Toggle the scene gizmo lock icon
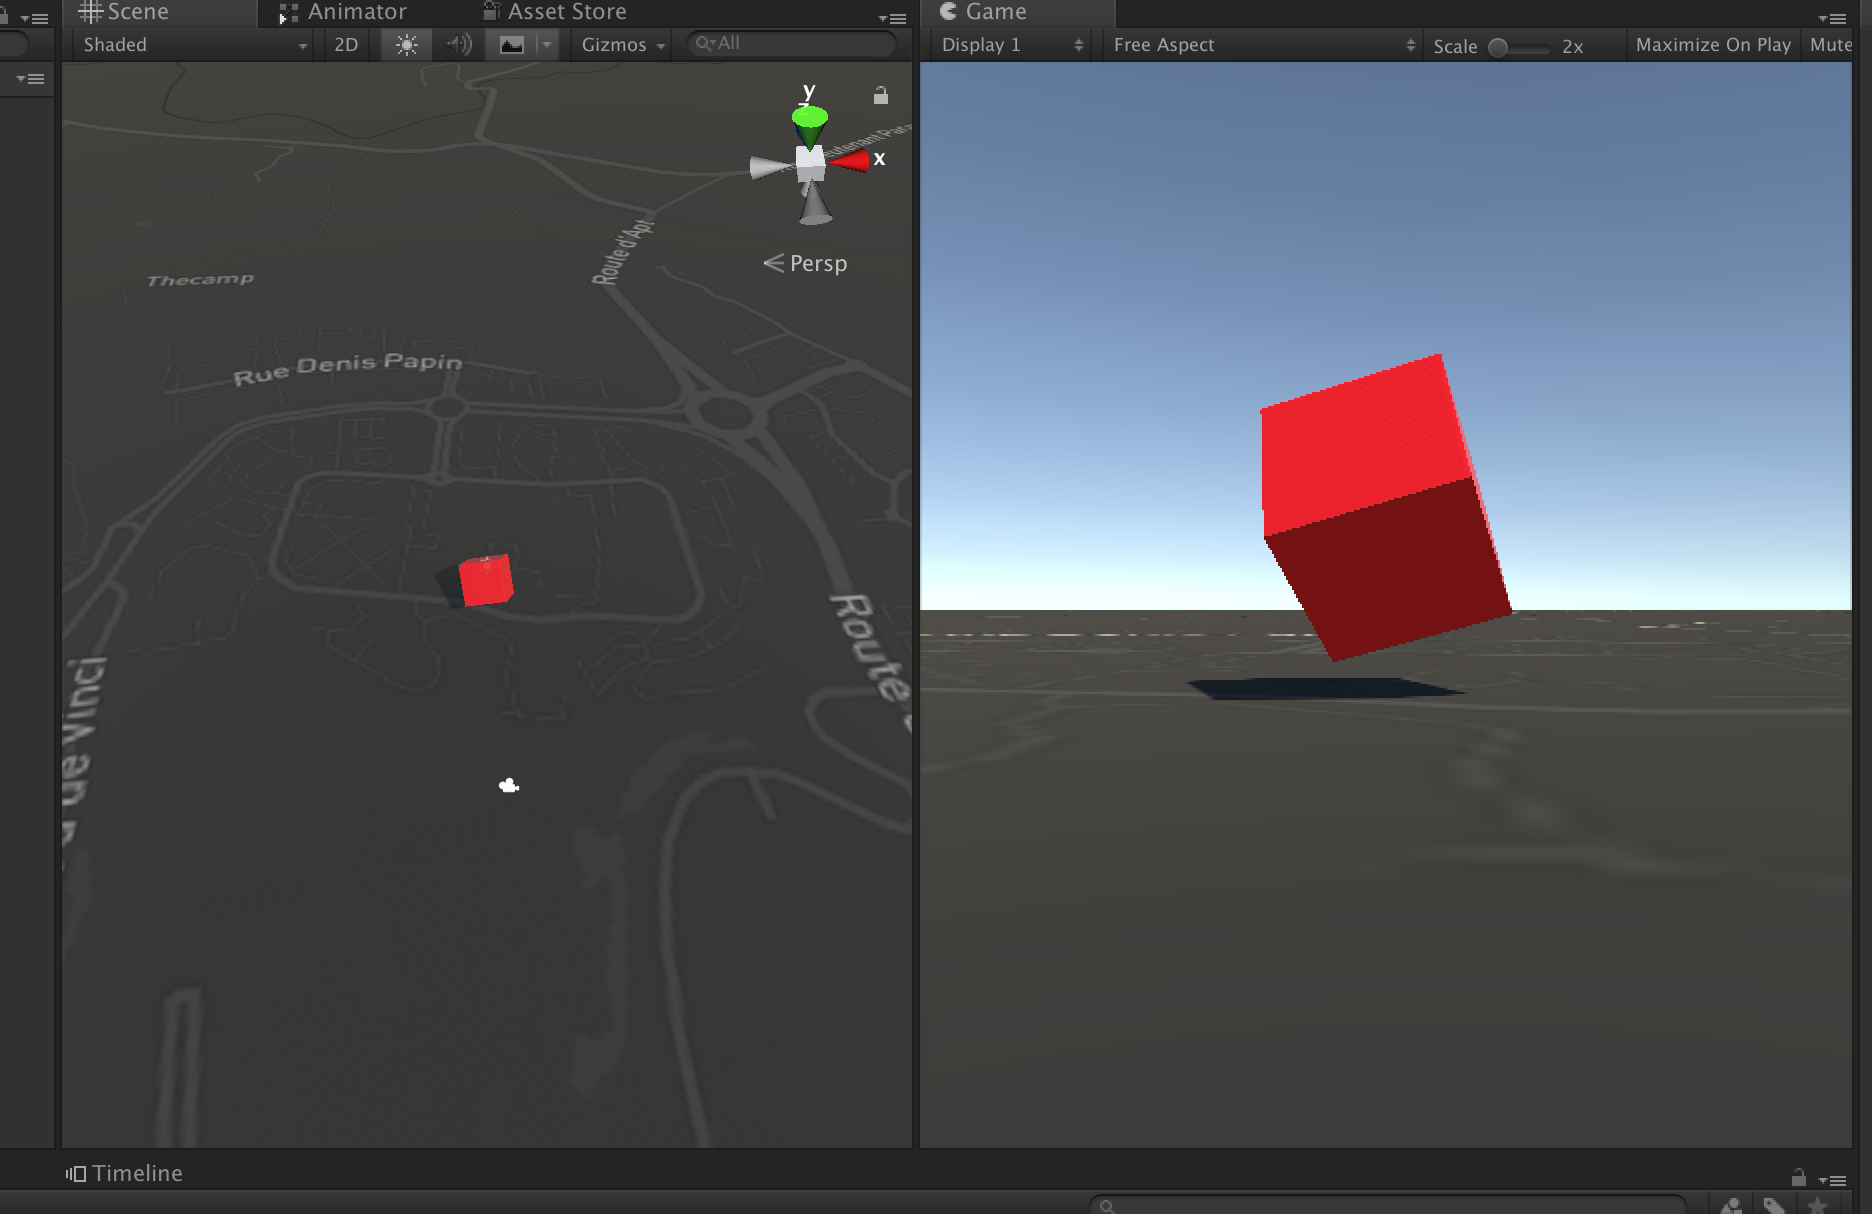The height and width of the screenshot is (1214, 1872). (x=880, y=95)
